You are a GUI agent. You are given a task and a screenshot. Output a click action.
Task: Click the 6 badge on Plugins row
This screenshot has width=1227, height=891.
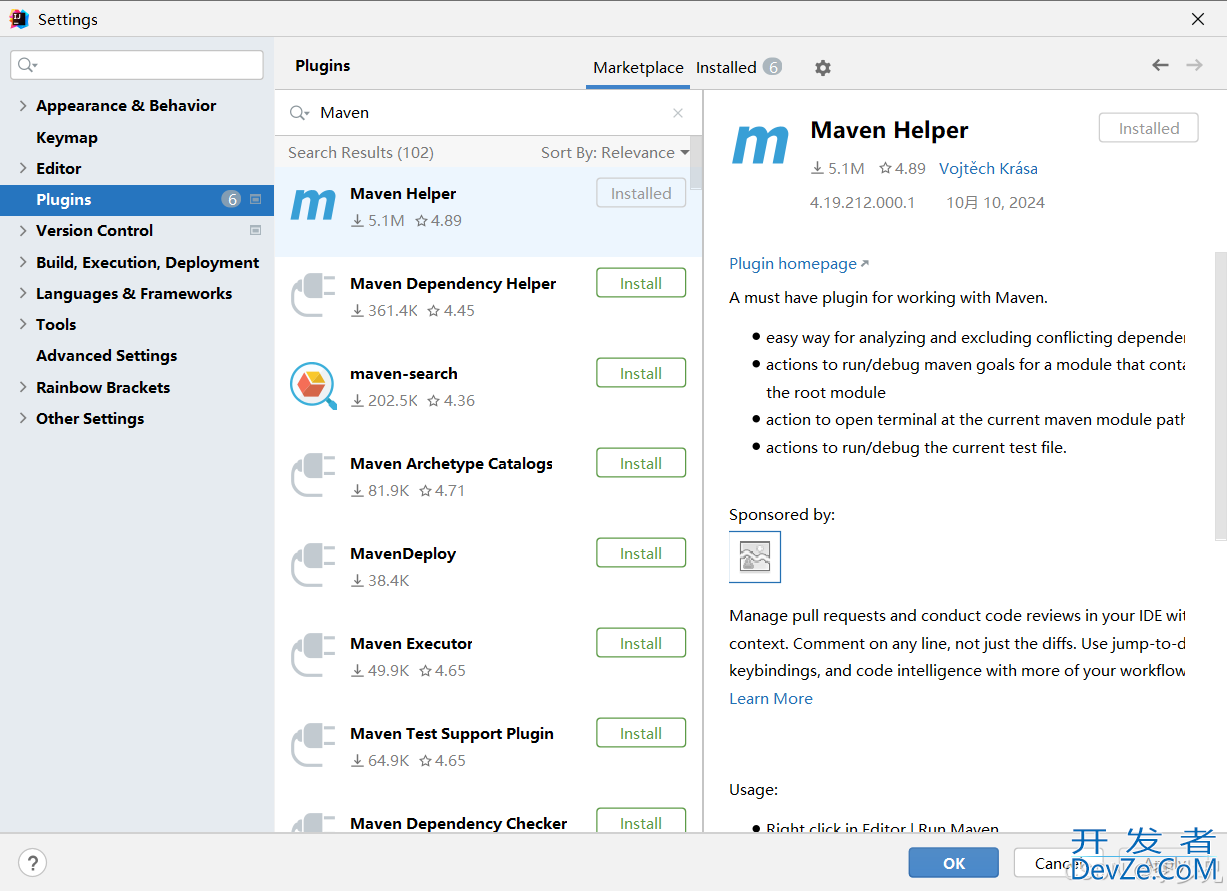232,199
